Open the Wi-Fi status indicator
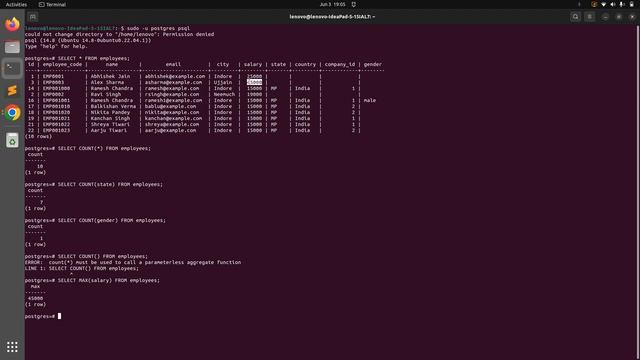Viewport: 640px width, 360px height. tap(603, 4)
